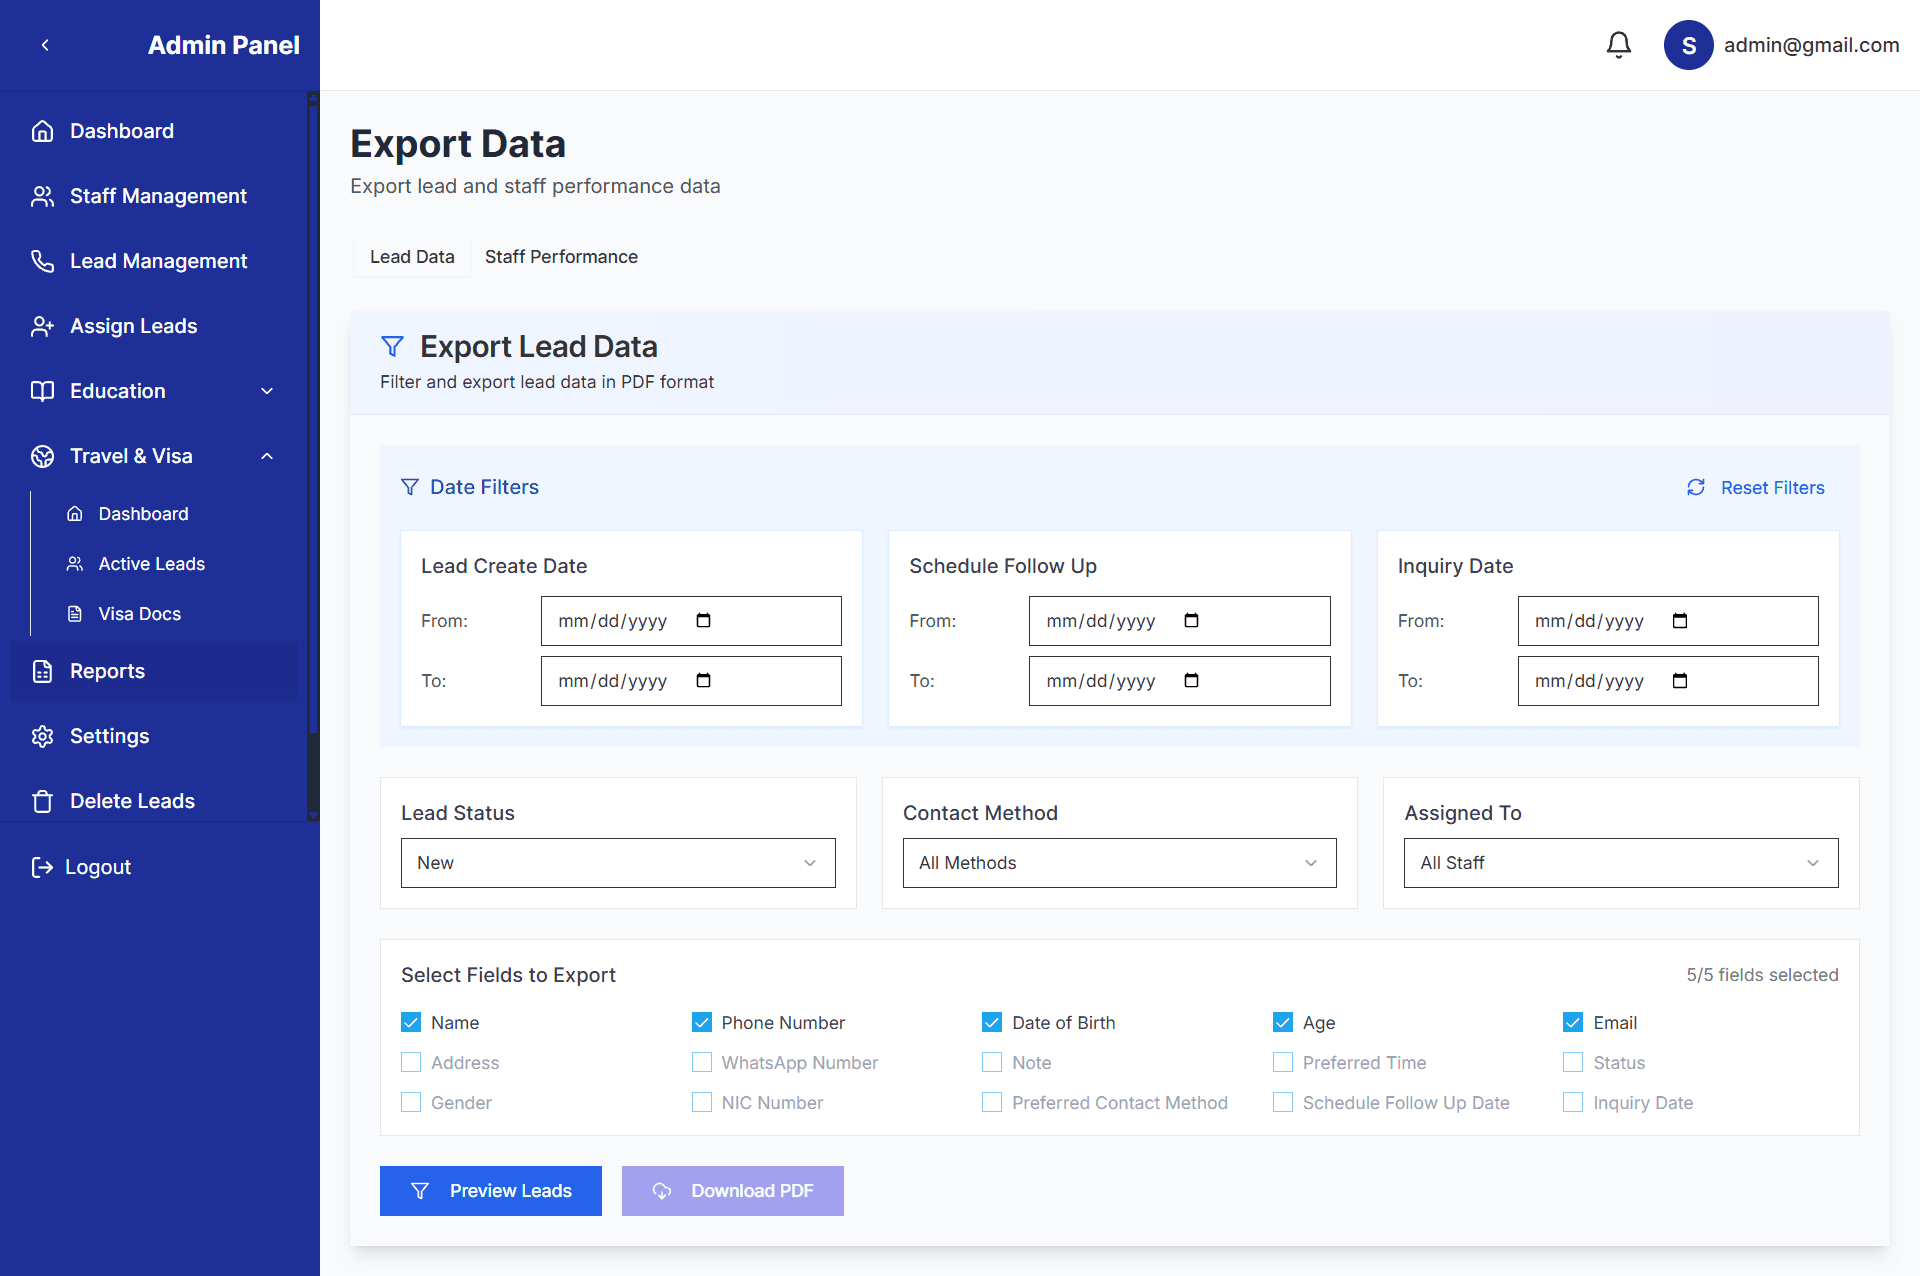Uncheck the Phone Number field checkbox
1920x1276 pixels.
[x=702, y=1022]
